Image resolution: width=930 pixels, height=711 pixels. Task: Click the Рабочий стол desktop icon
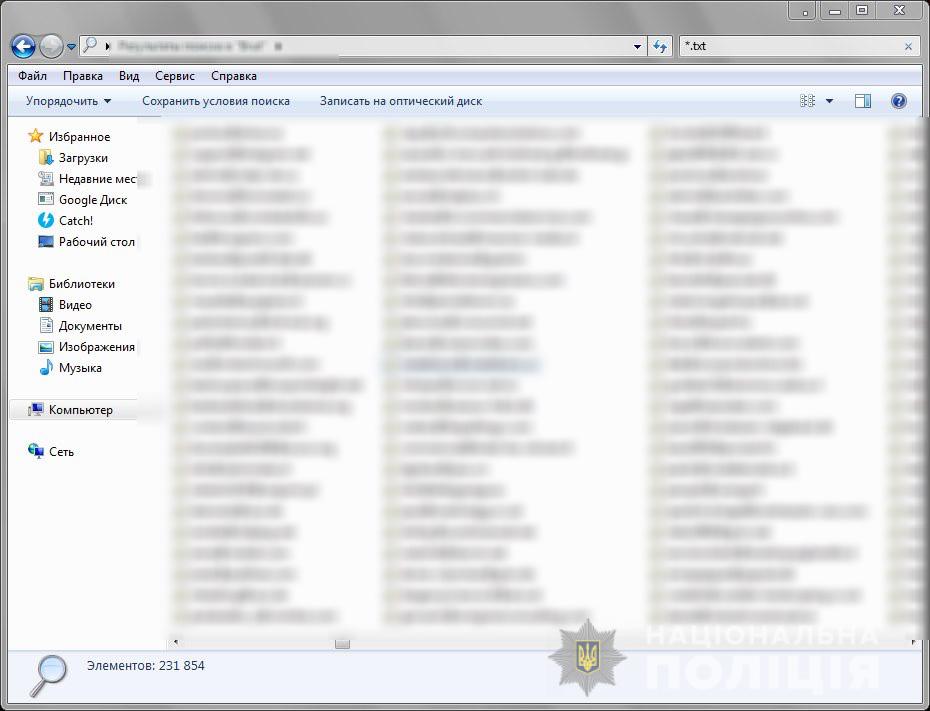pos(46,241)
